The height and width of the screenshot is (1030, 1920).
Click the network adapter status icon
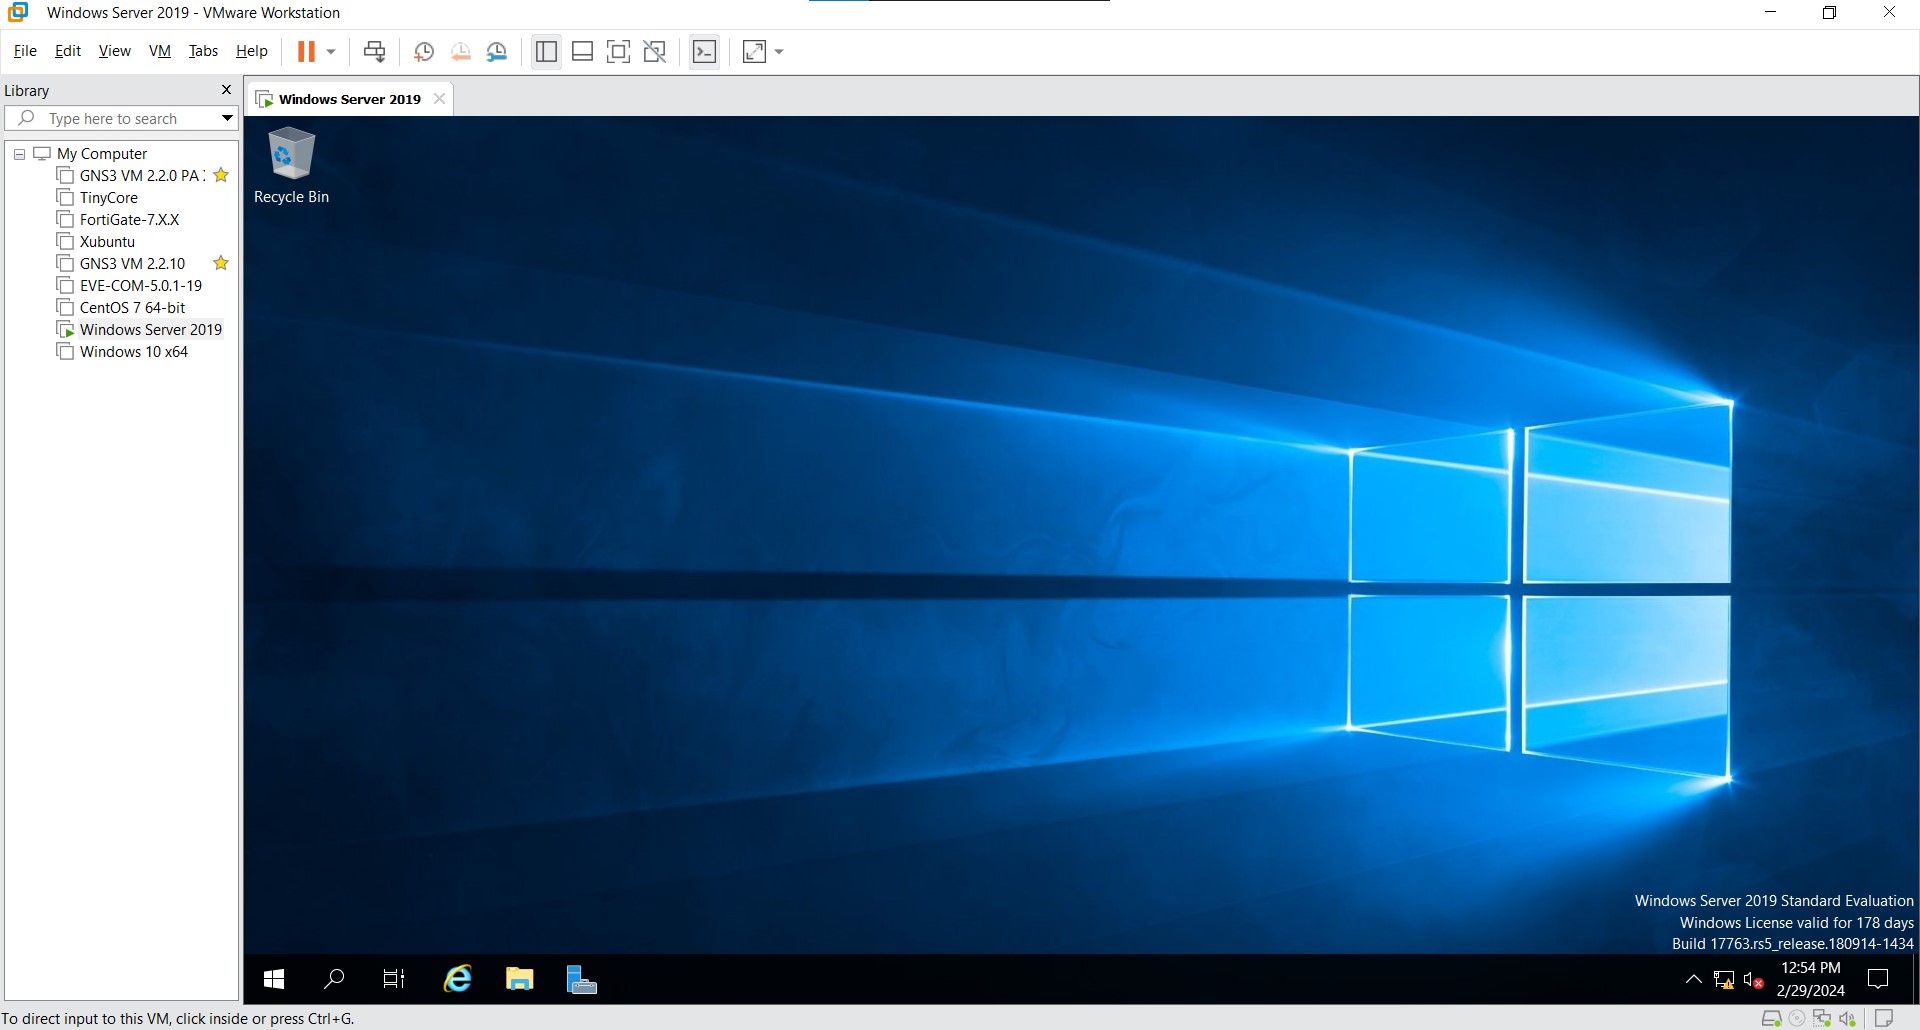tap(1821, 1018)
